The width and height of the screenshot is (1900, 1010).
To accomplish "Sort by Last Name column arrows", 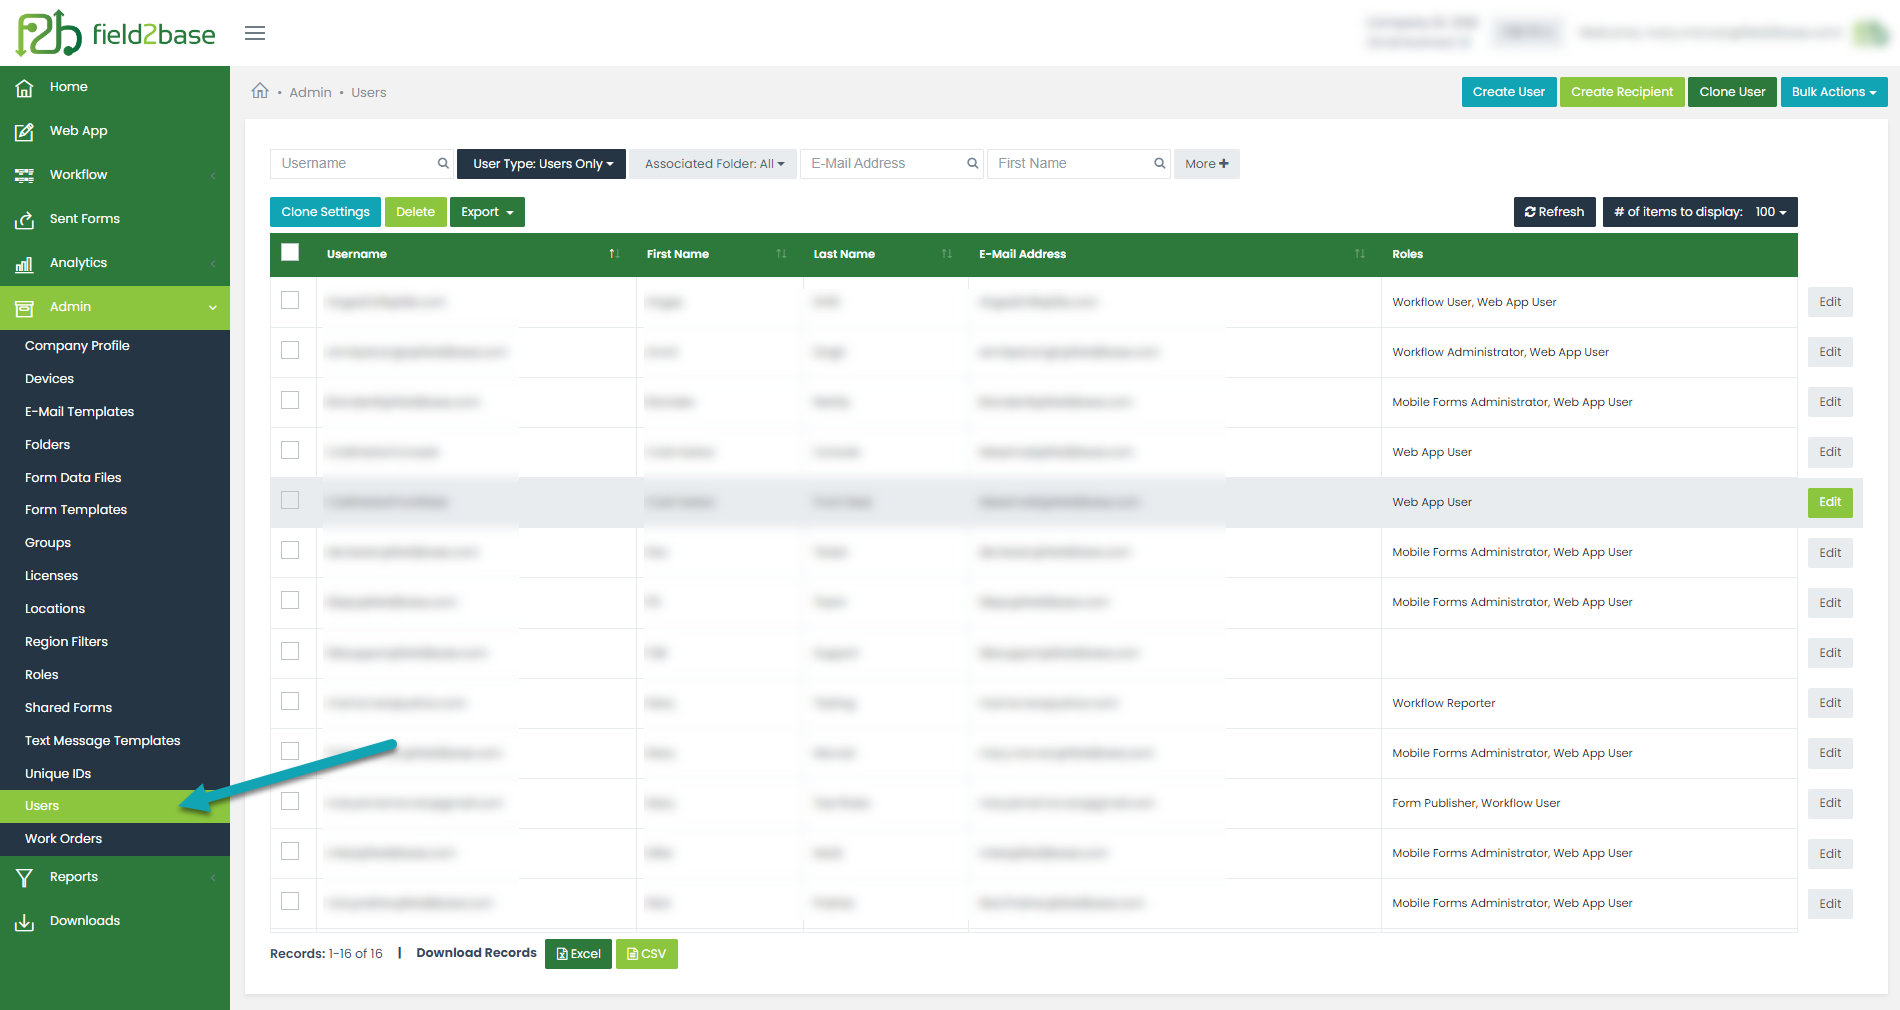I will tap(946, 254).
